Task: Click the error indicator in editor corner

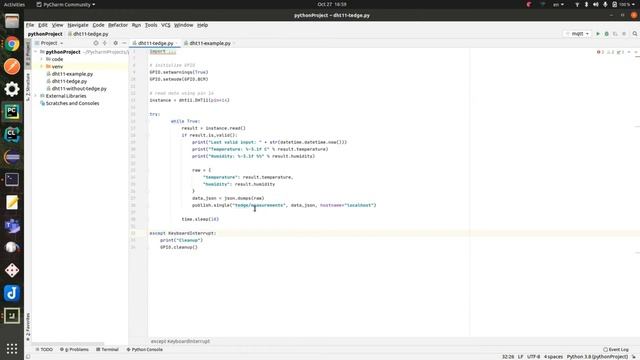Action: pyautogui.click(x=600, y=52)
